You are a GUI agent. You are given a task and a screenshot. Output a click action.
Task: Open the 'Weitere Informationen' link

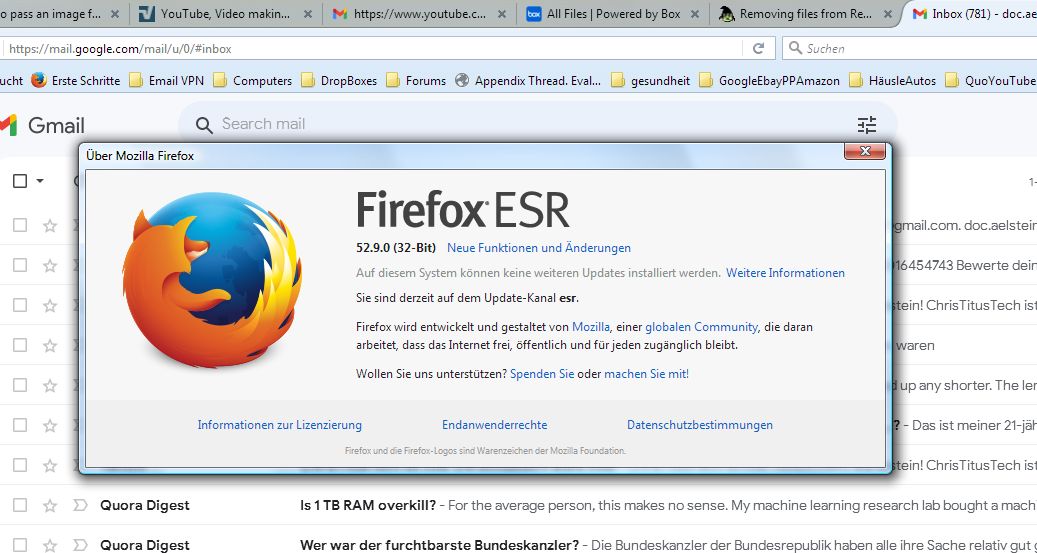785,273
